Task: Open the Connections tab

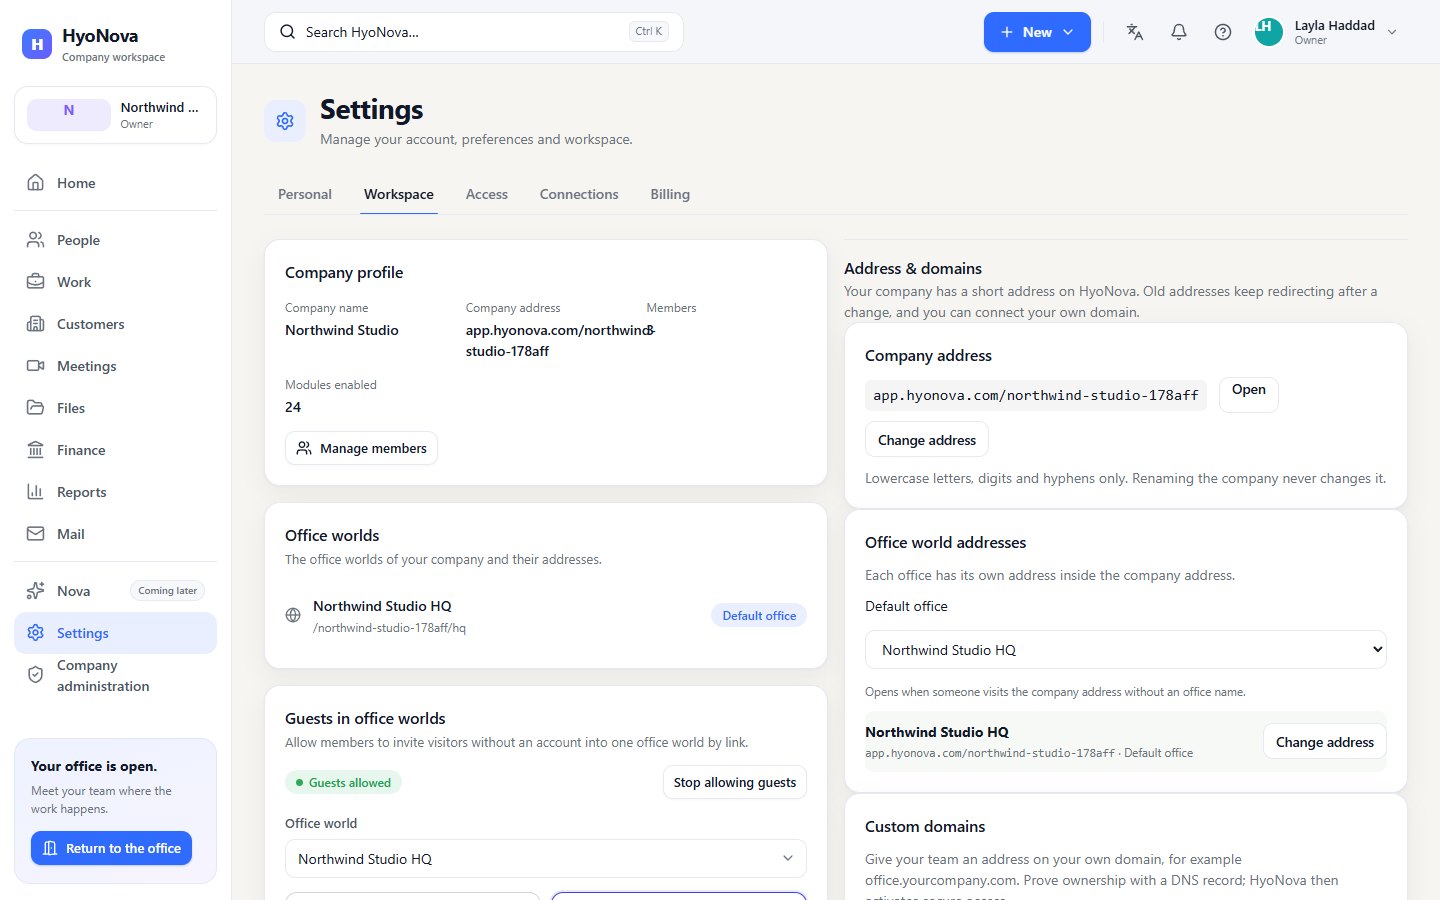Action: coord(579,195)
